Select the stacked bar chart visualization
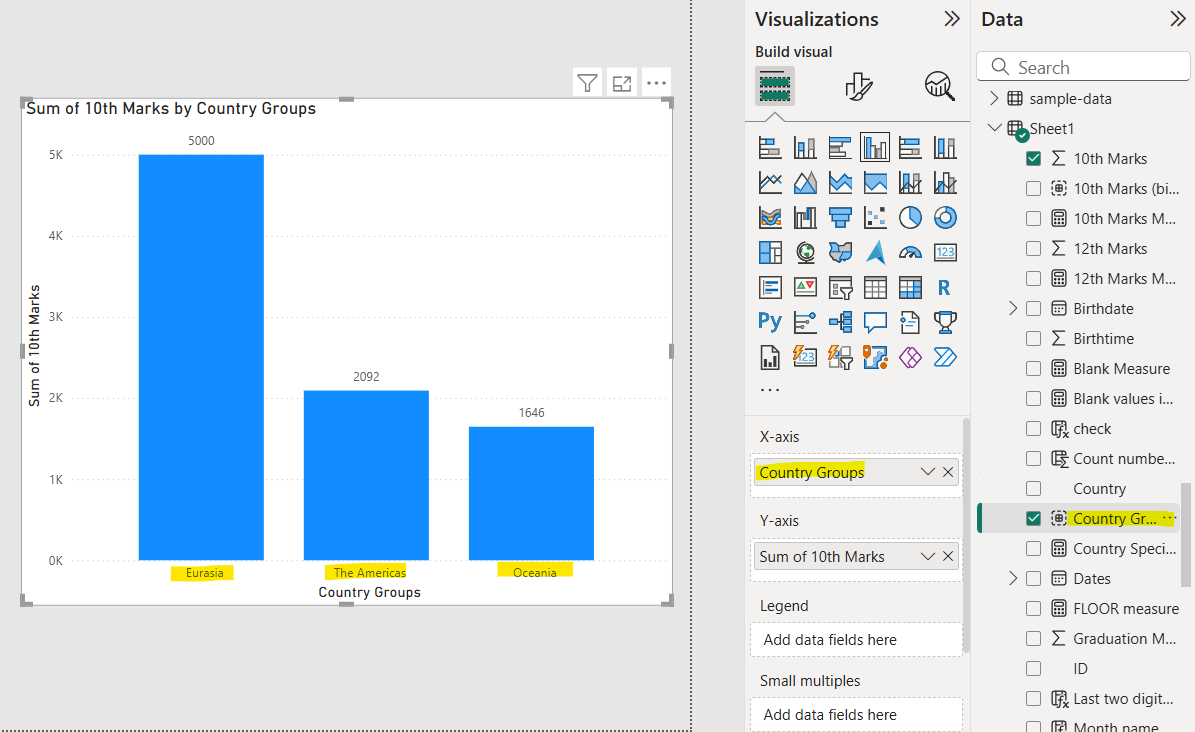The height and width of the screenshot is (732, 1195). click(x=770, y=147)
